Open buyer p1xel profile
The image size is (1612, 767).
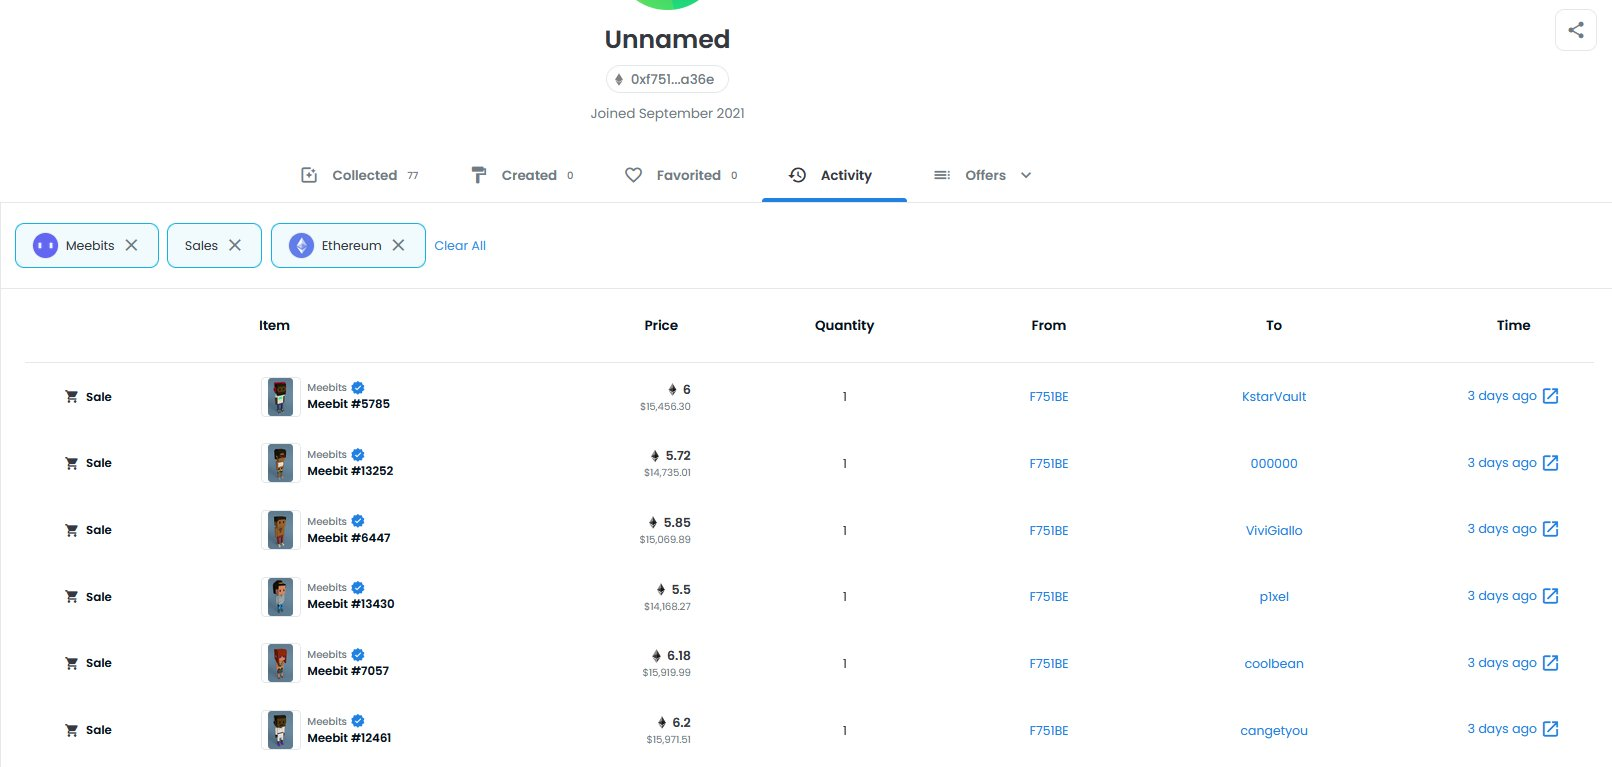pyautogui.click(x=1274, y=597)
